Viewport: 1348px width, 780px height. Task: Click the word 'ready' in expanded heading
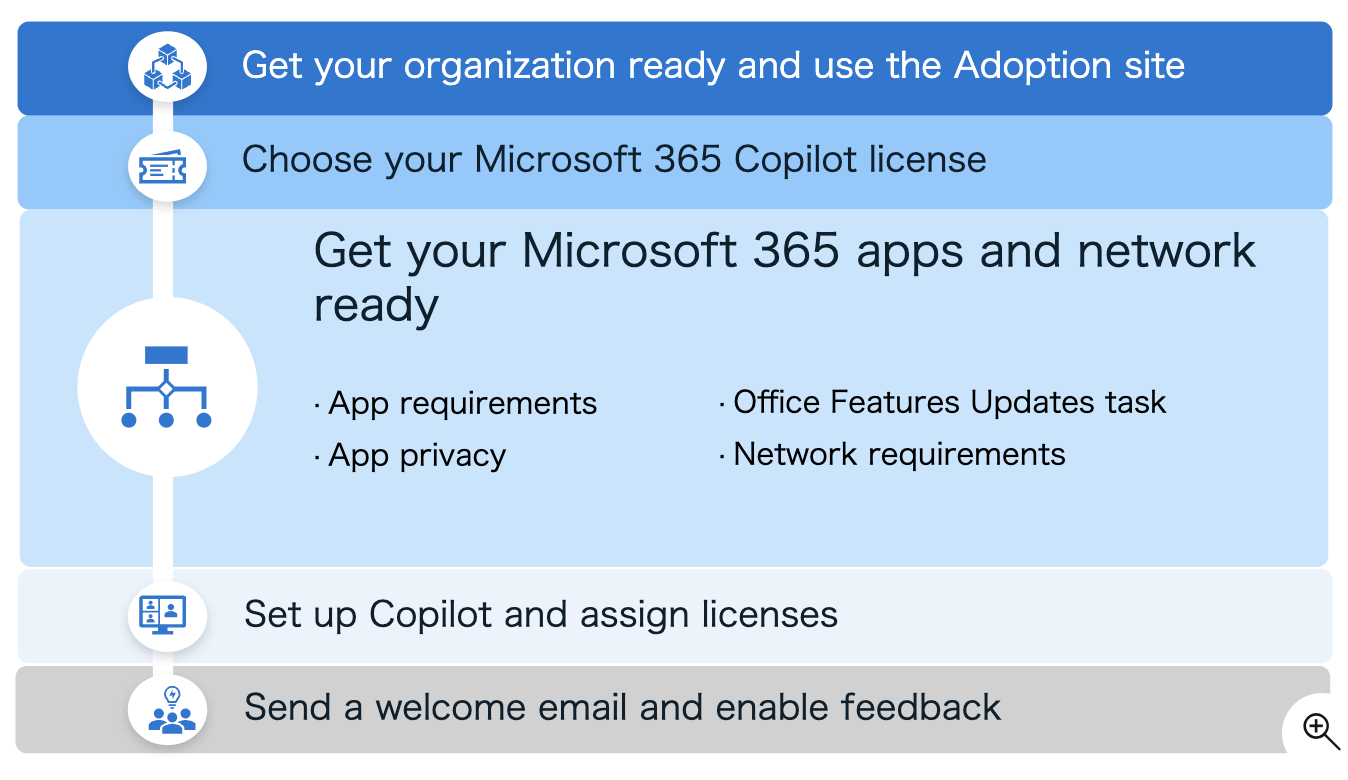(x=376, y=305)
